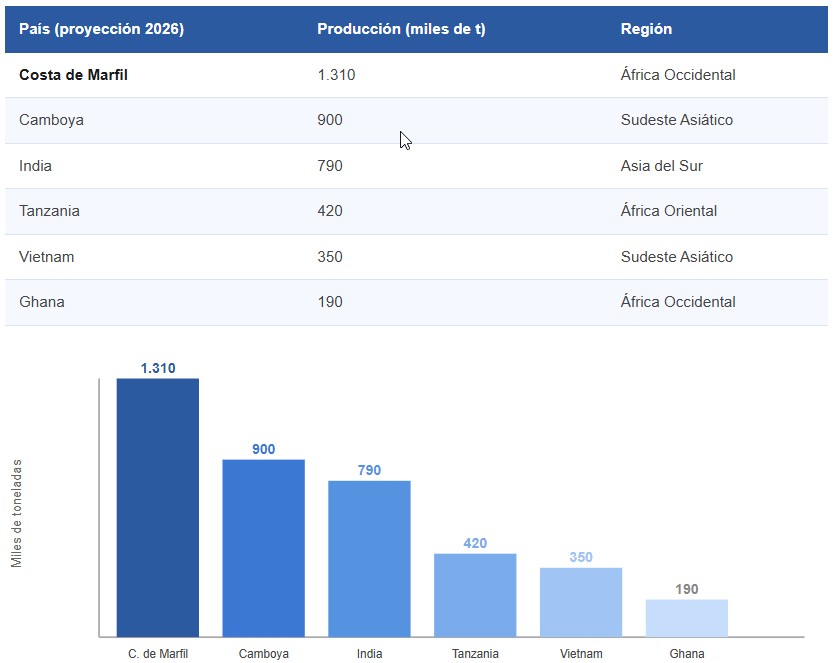Click the País (proyección 2026) column header
The image size is (834, 663).
[x=101, y=29]
